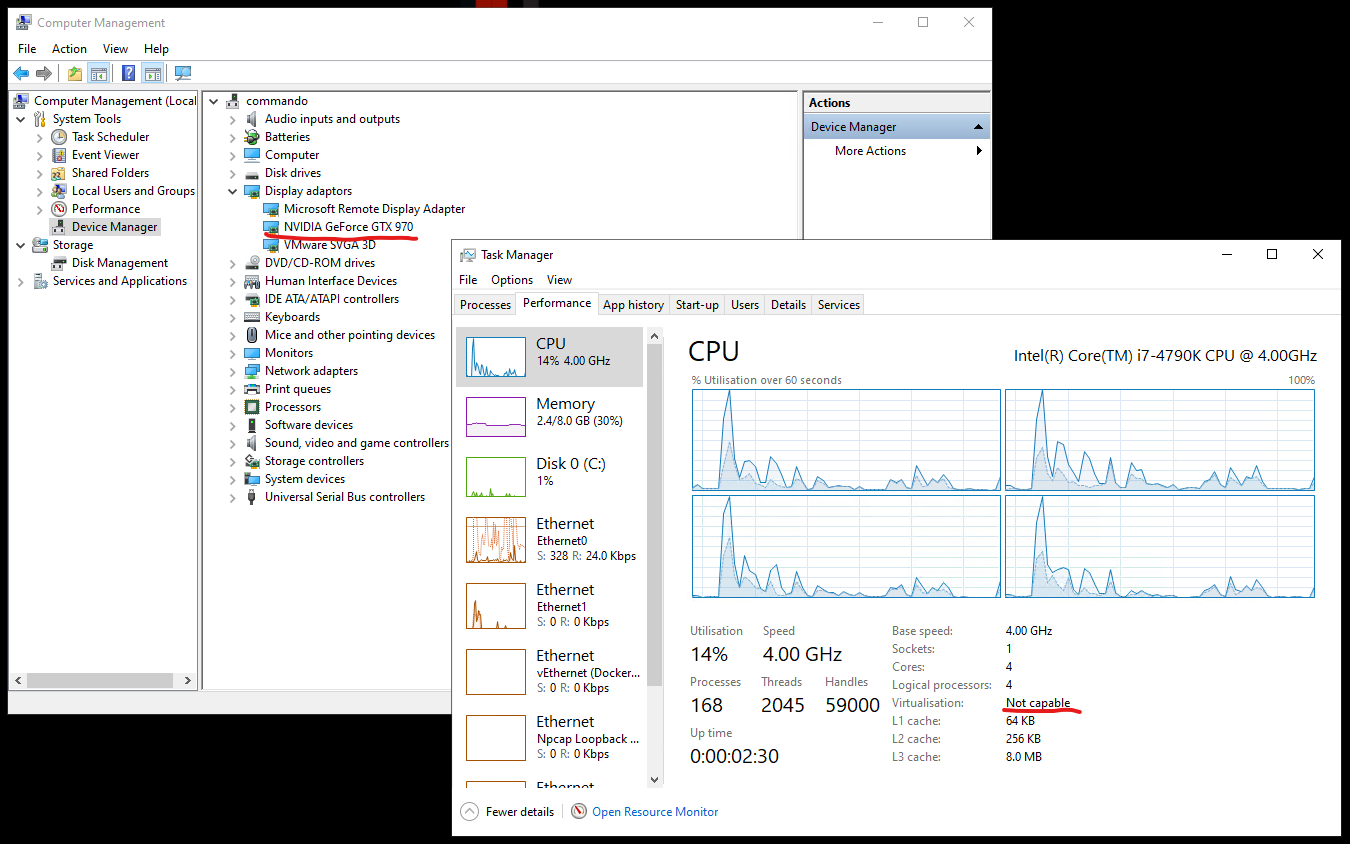Viewport: 1350px width, 844px height.
Task: Click the Sound, video and game controllers icon
Action: (x=252, y=443)
